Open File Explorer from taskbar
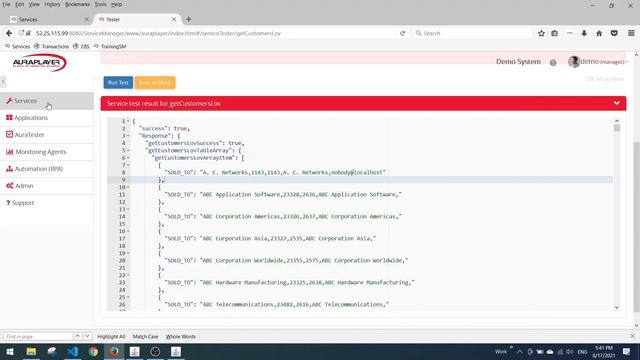 [x=31, y=351]
